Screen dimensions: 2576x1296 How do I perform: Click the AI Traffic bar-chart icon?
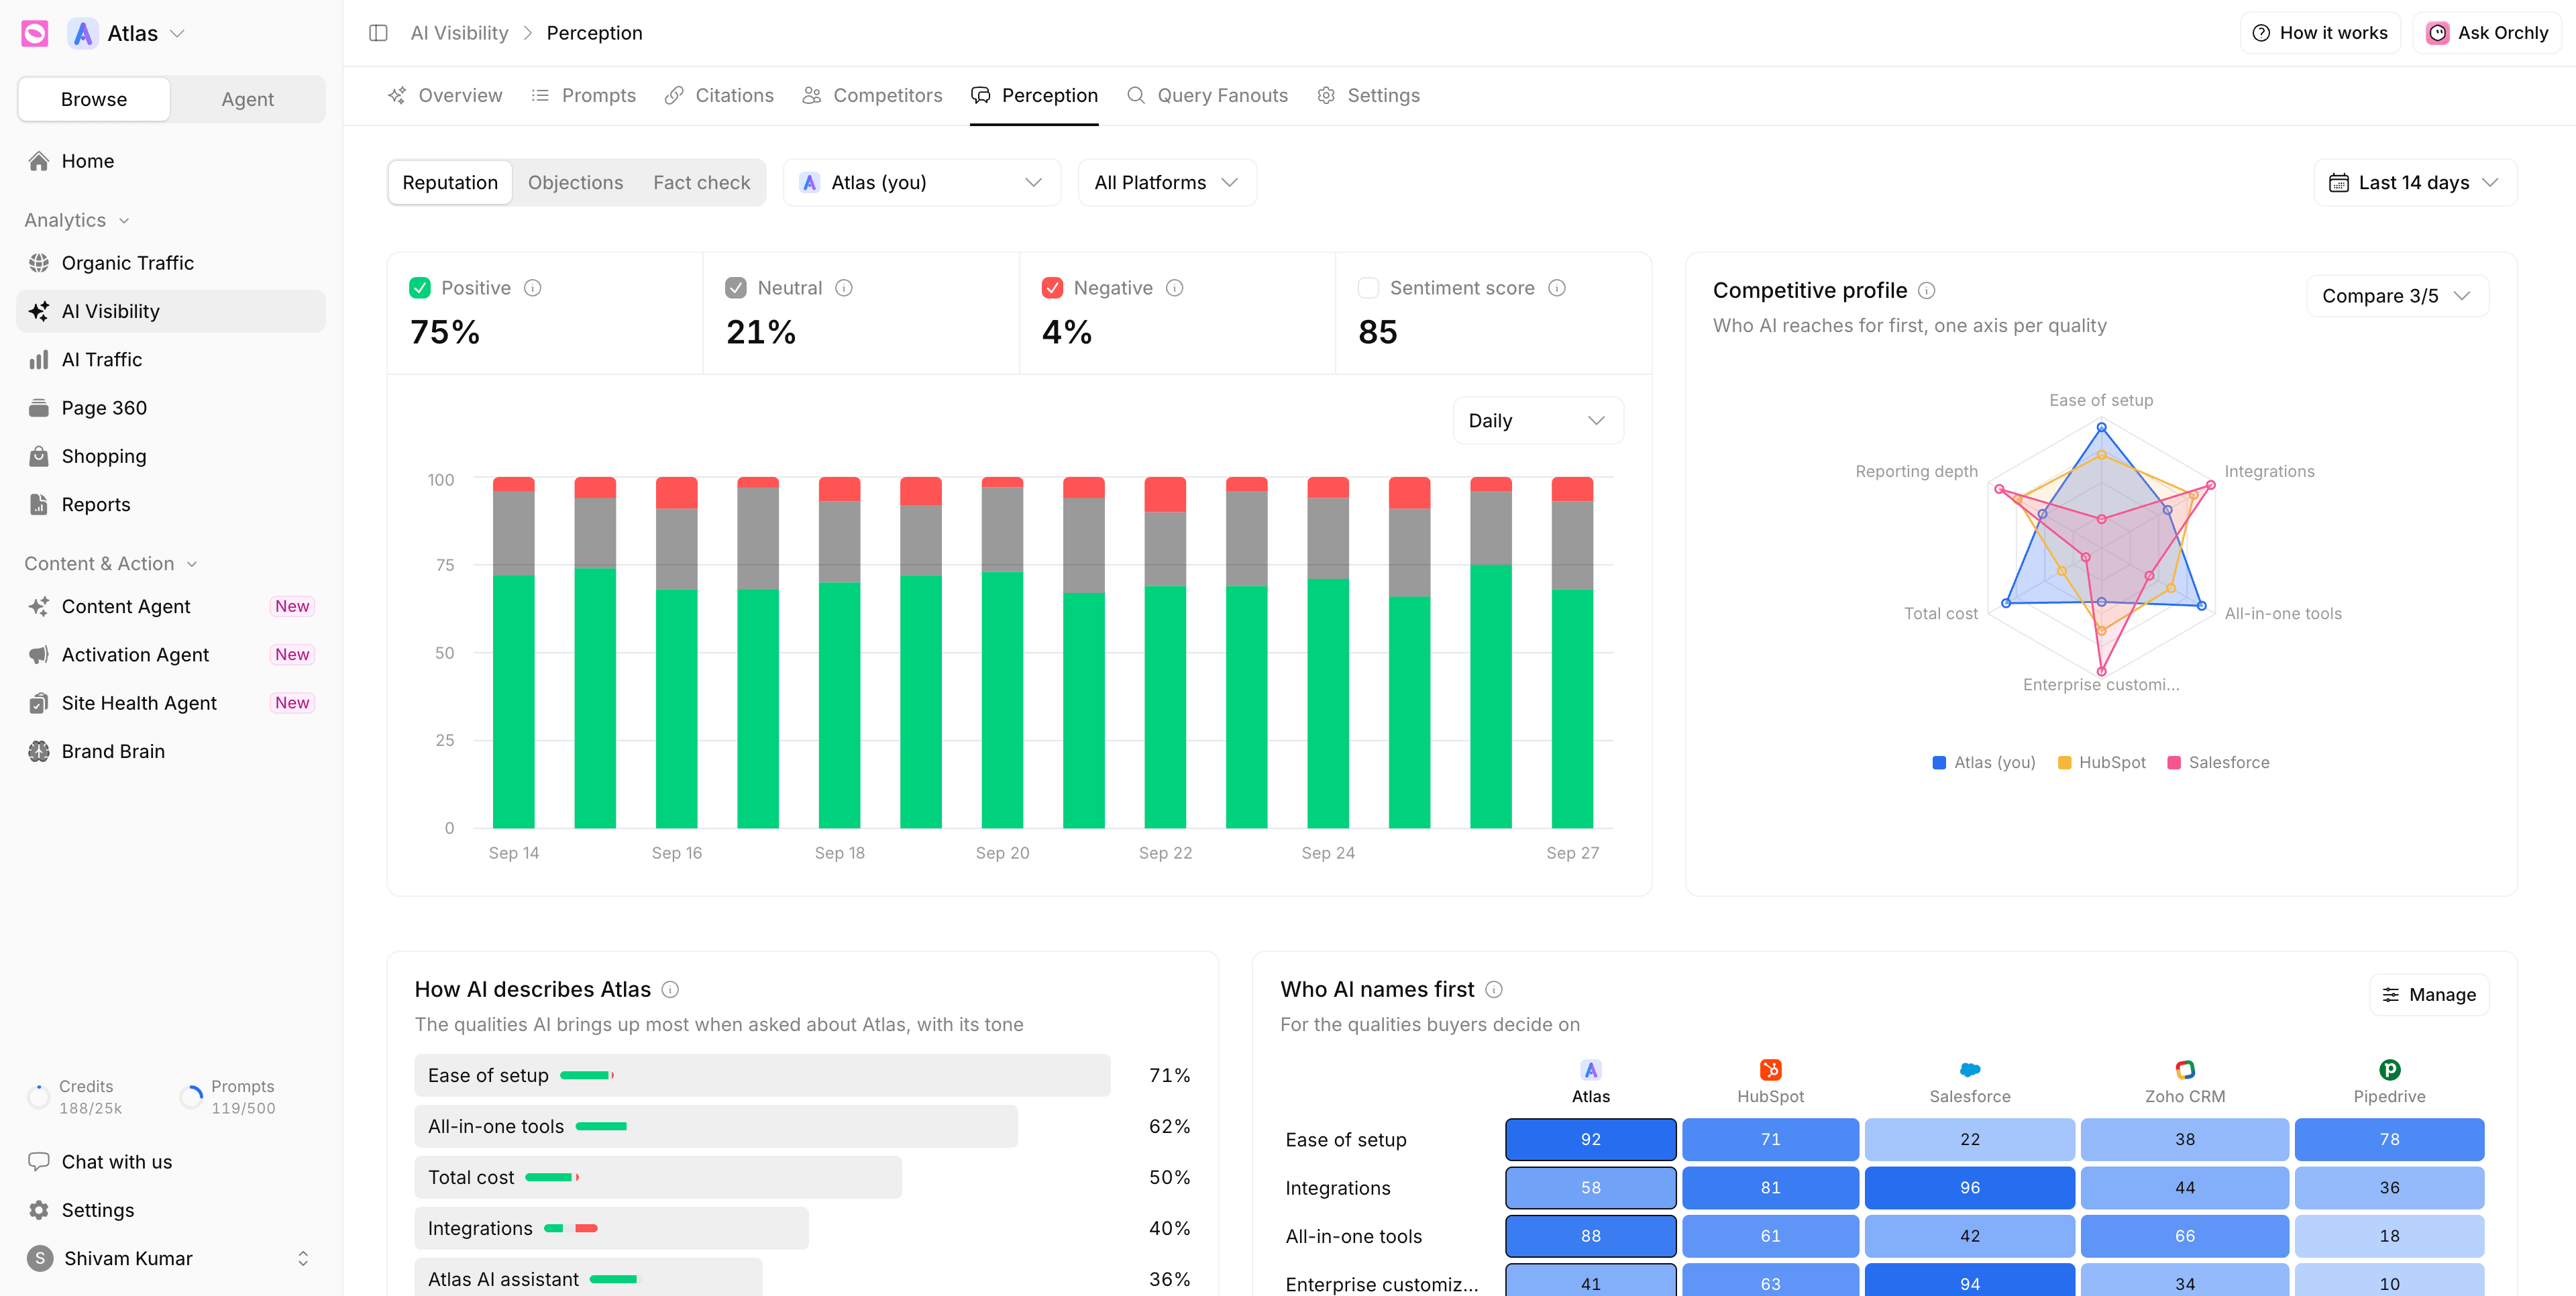tap(39, 360)
